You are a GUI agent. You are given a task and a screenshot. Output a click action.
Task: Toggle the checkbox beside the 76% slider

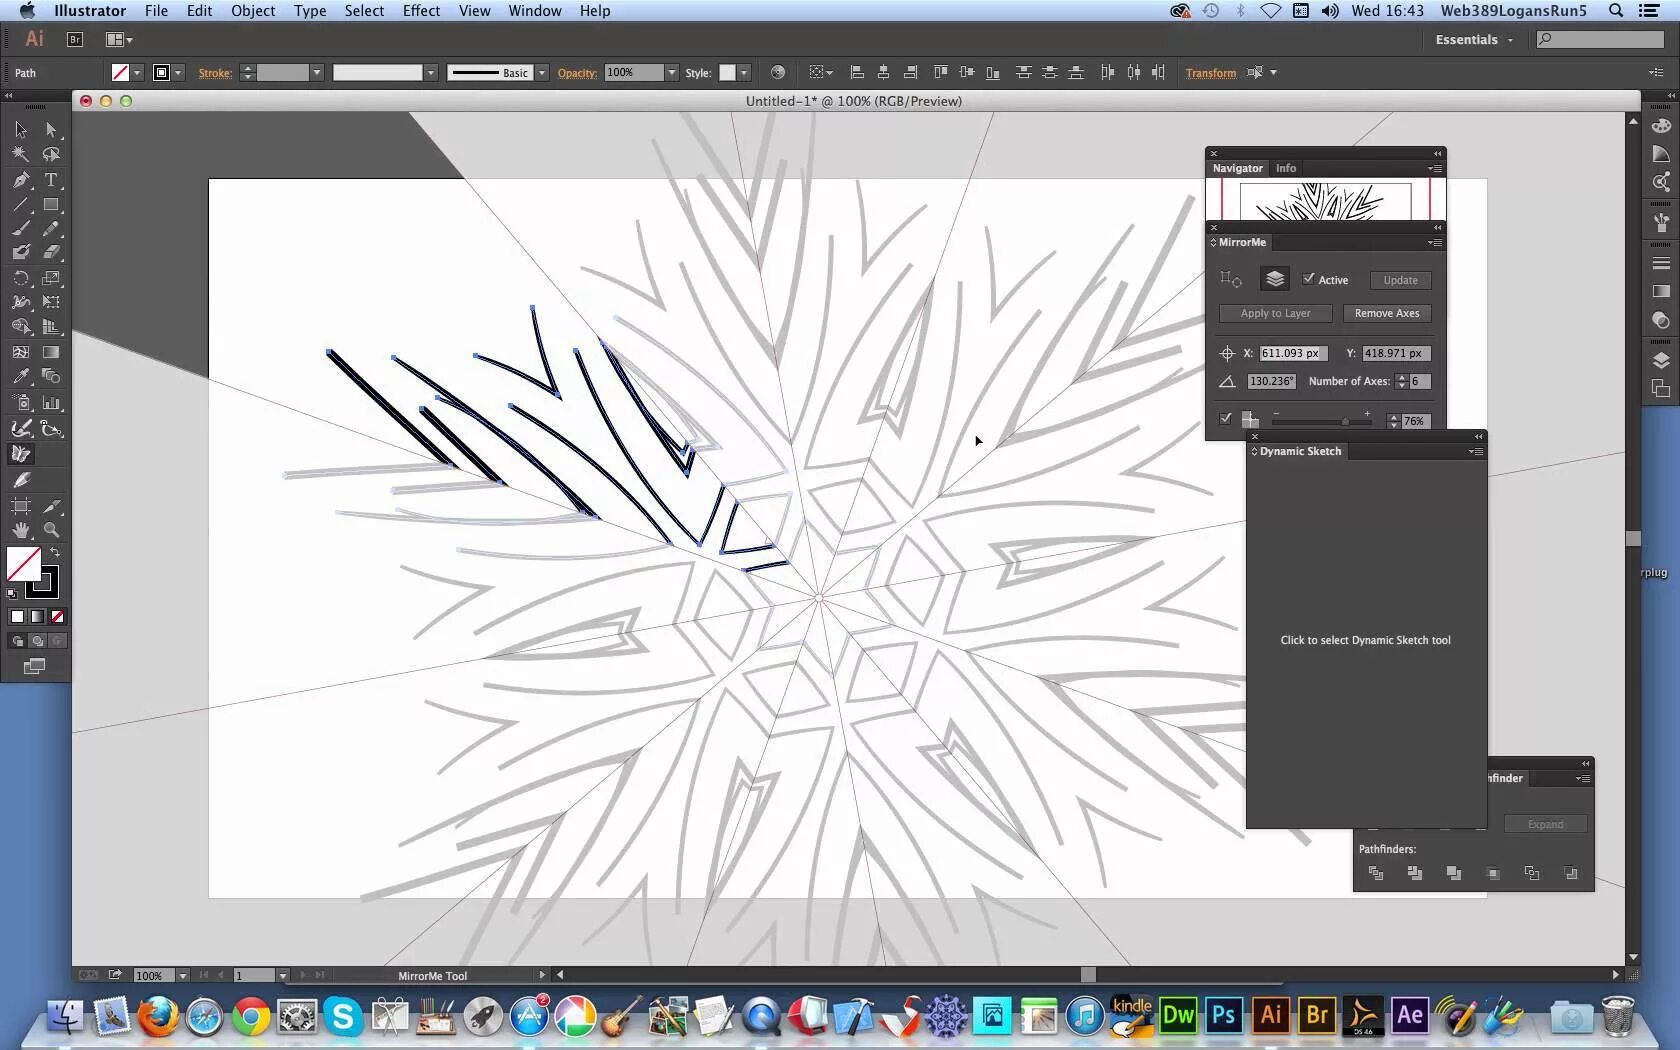tap(1226, 419)
